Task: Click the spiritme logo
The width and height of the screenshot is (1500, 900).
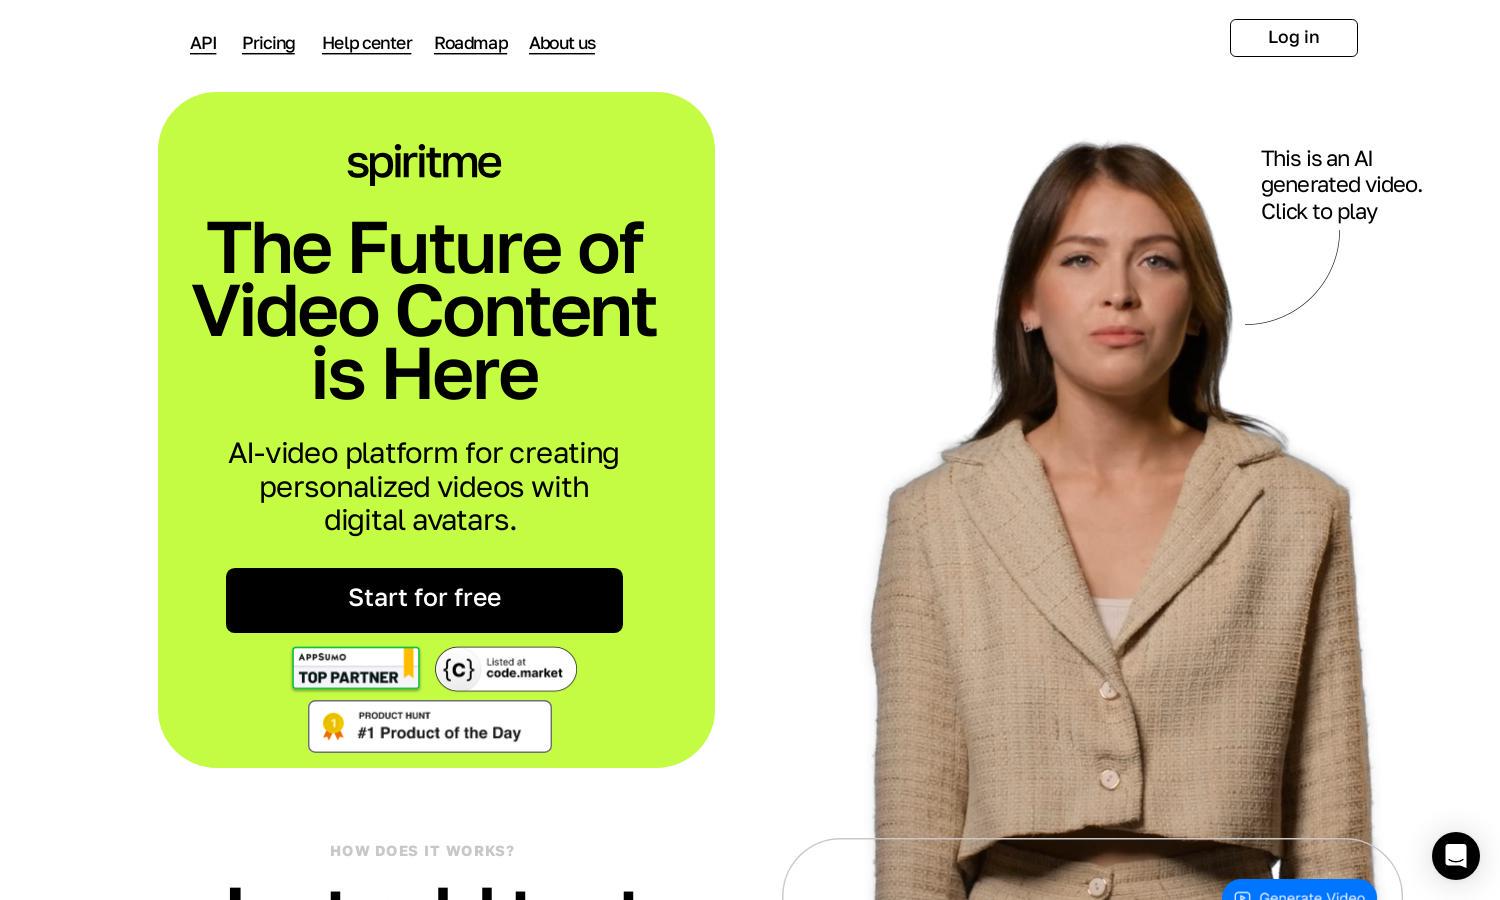Action: (x=424, y=163)
